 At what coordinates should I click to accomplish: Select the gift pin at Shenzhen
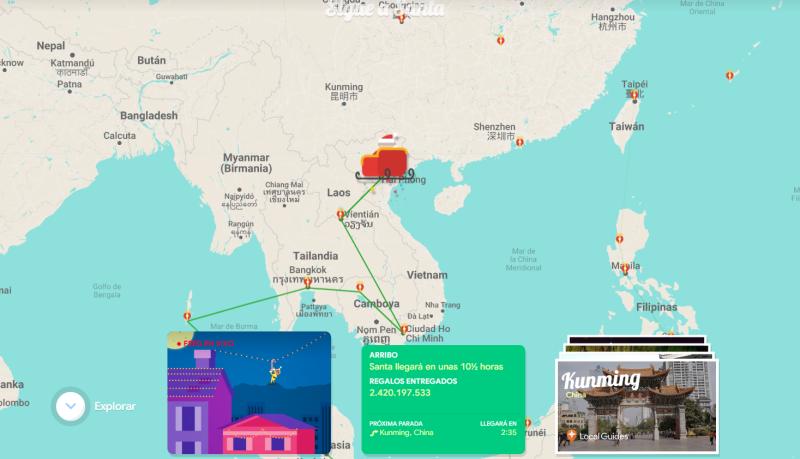(519, 142)
